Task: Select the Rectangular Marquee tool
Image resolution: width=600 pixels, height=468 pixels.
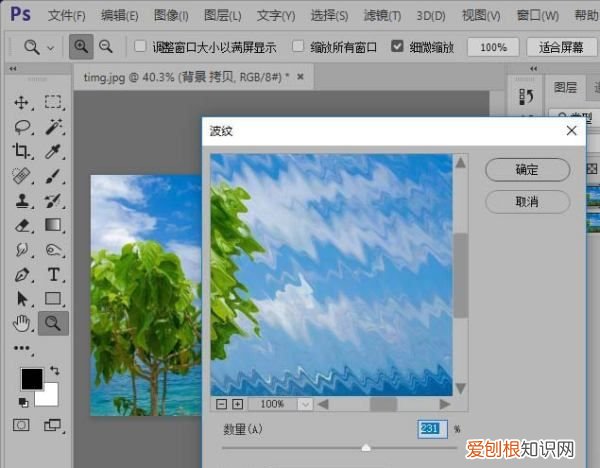Action: coord(53,102)
